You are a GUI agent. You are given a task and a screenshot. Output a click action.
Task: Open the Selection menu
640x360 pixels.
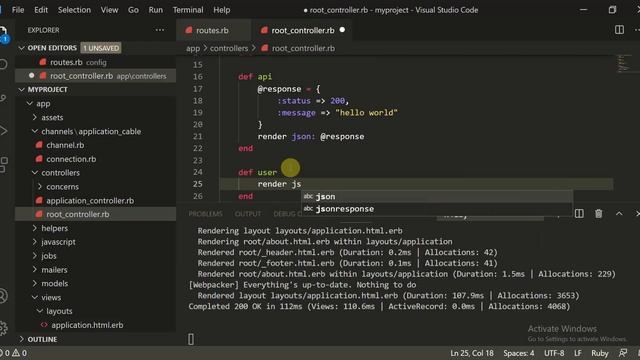click(x=74, y=10)
